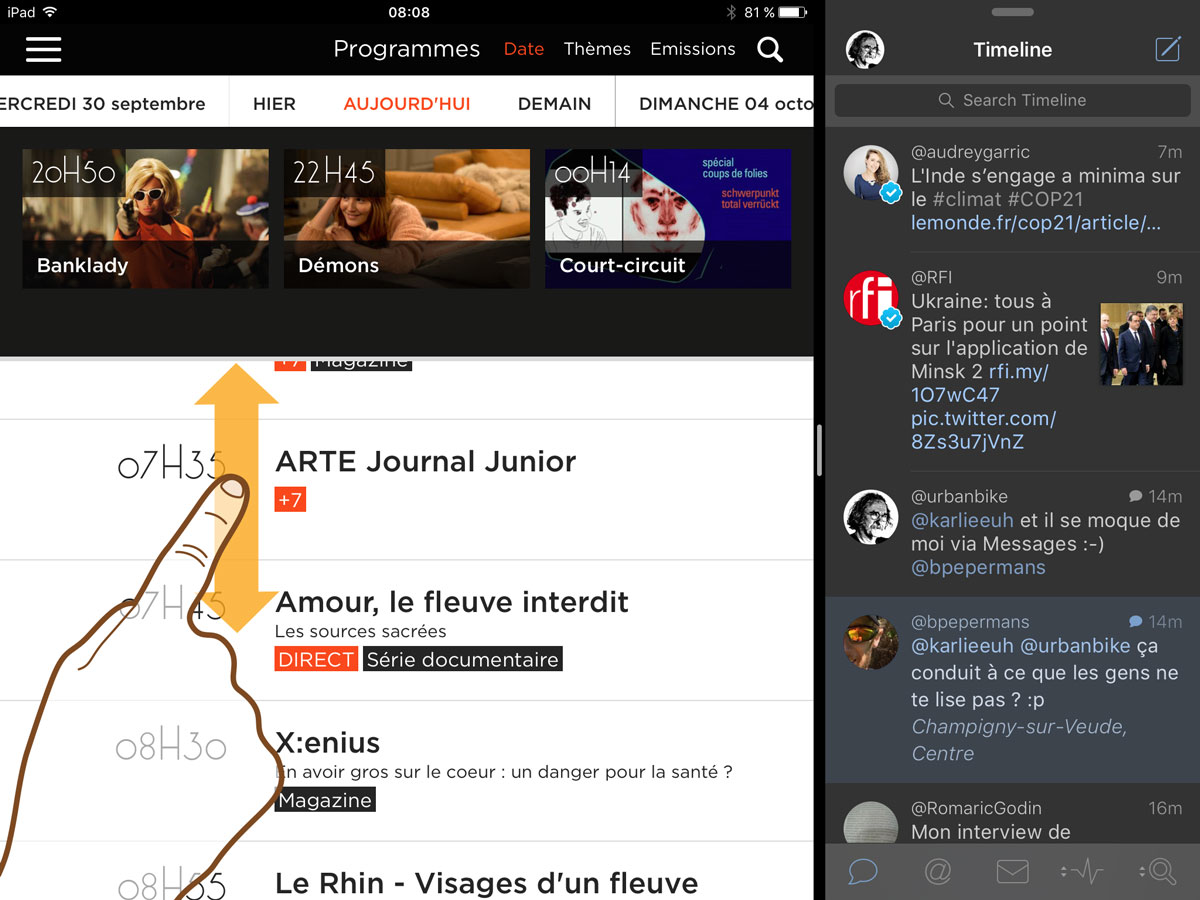Tap the Série documentaire tag
The height and width of the screenshot is (900, 1200).
[462, 659]
